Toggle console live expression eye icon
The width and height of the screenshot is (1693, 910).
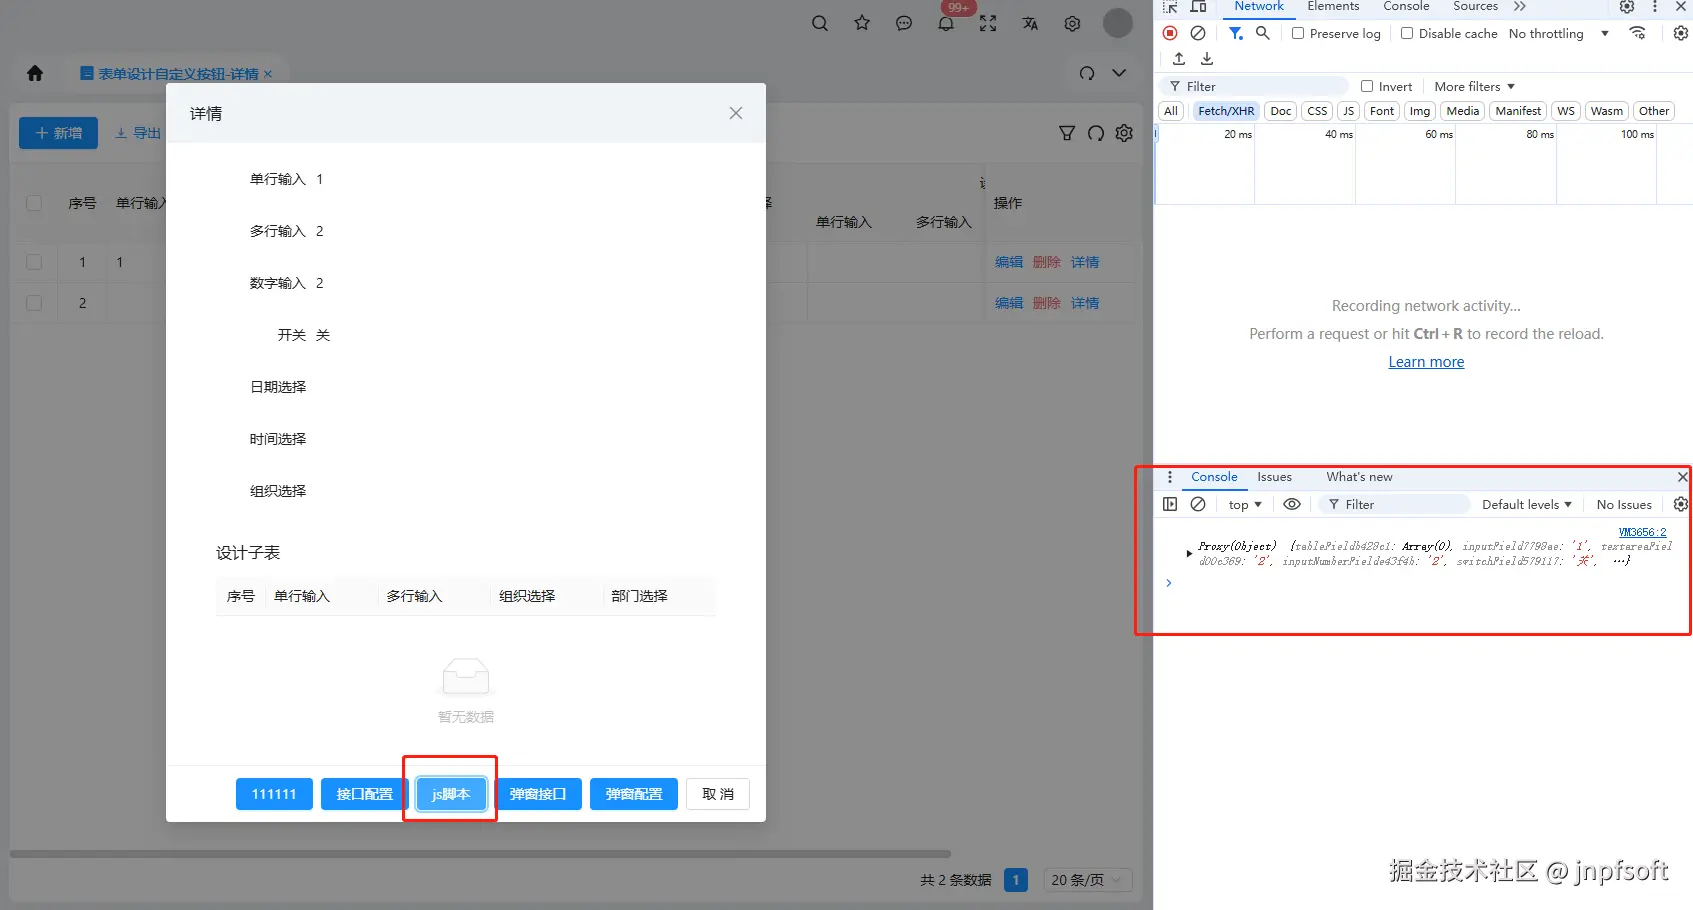1292,504
